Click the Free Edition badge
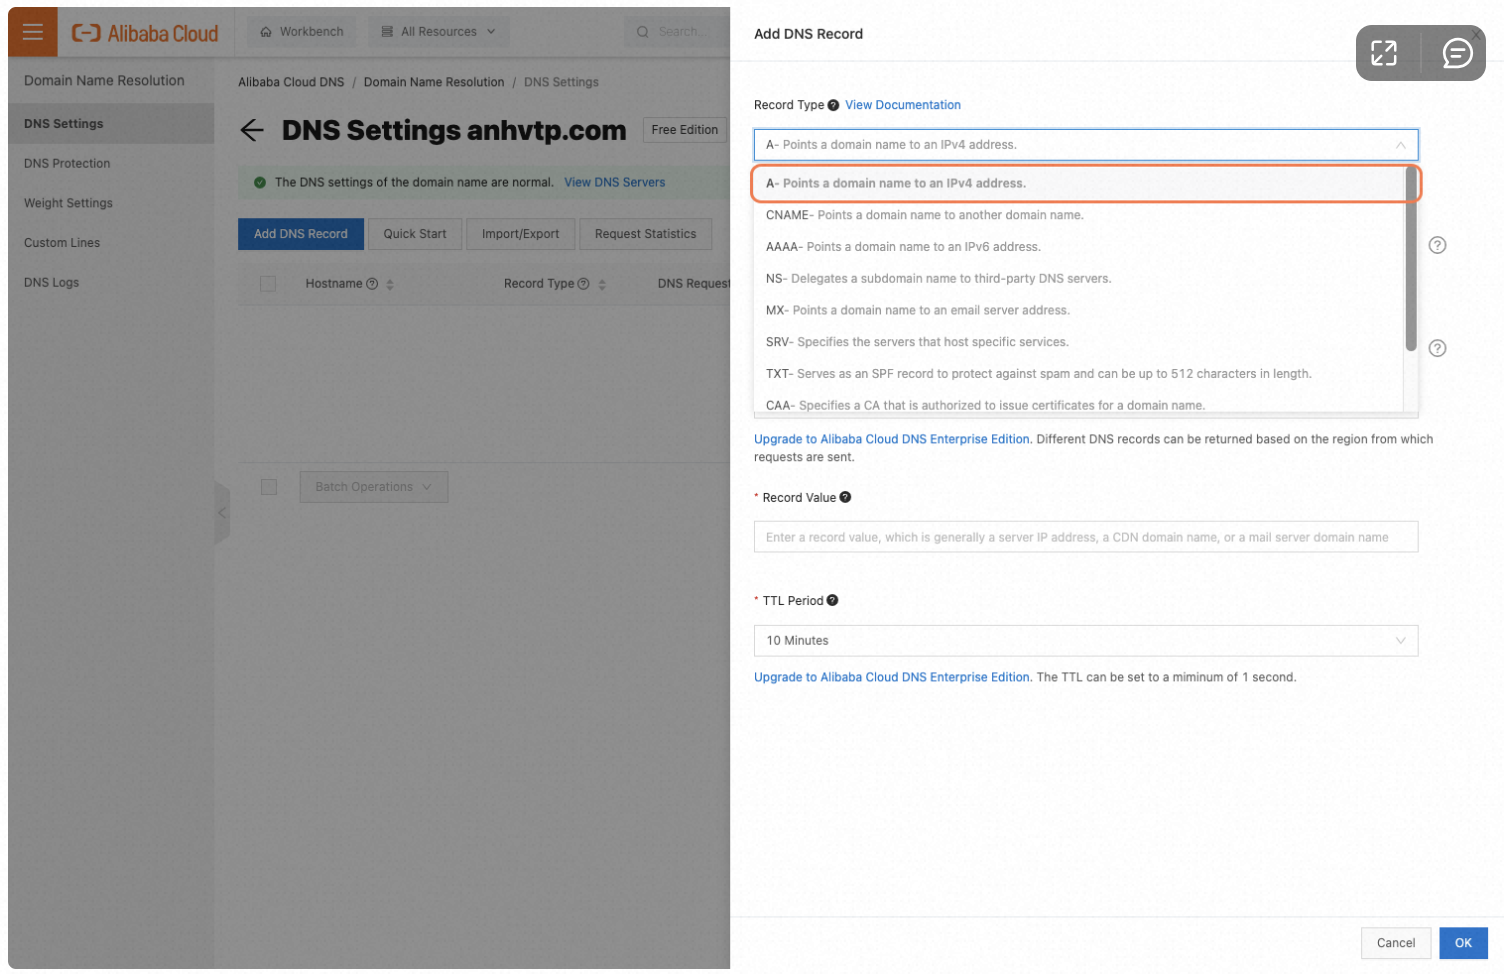The image size is (1504, 974). [685, 130]
